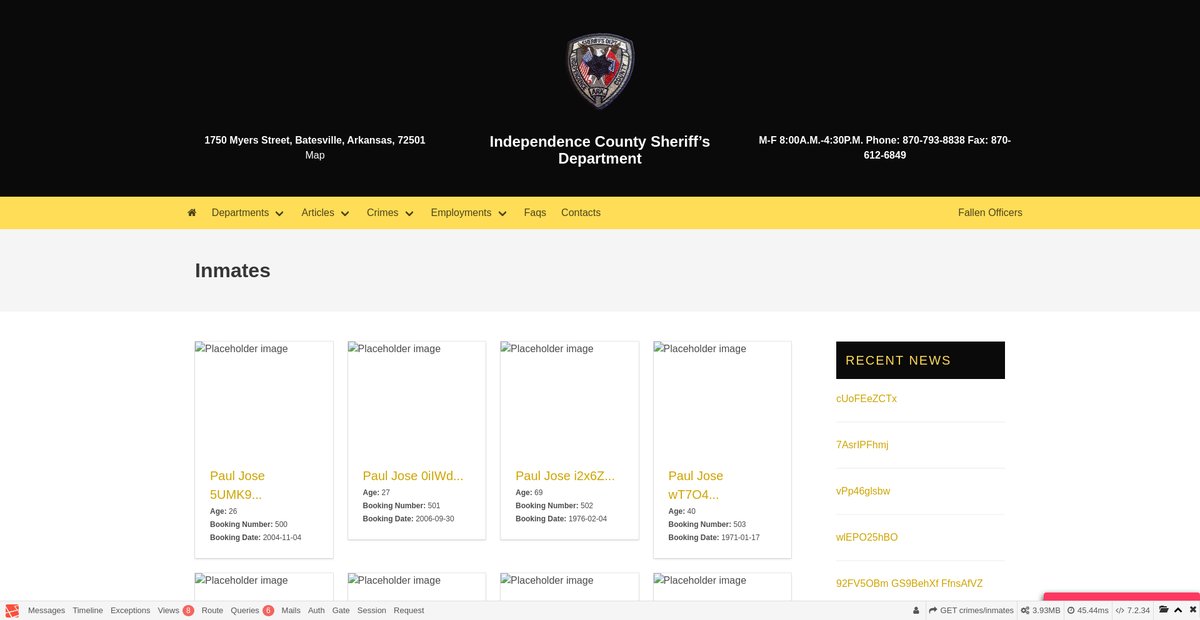This screenshot has height=620, width=1200.
Task: Click the home icon in the yellow navbar
Action: (x=192, y=212)
